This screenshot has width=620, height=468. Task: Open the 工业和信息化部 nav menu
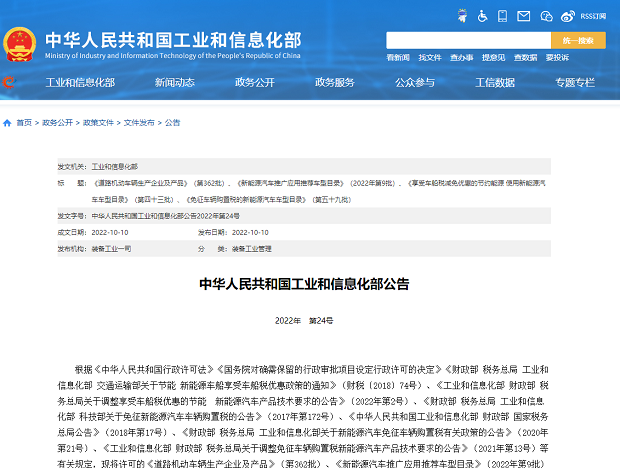(80, 82)
